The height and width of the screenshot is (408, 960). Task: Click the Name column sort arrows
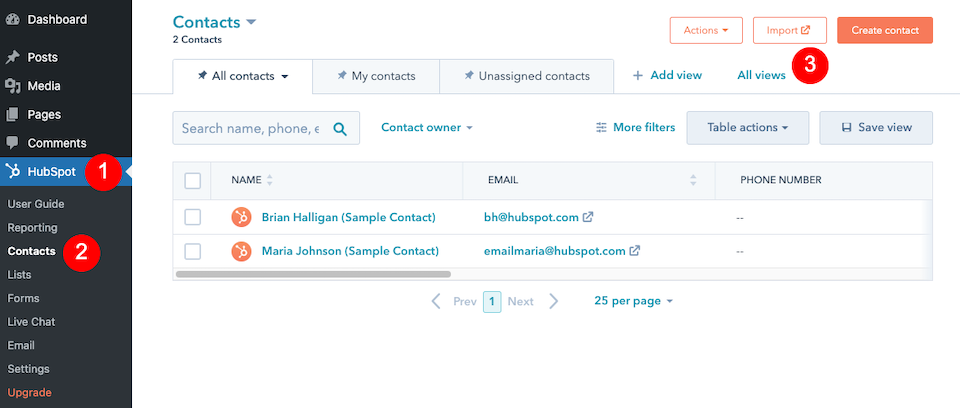pyautogui.click(x=269, y=180)
